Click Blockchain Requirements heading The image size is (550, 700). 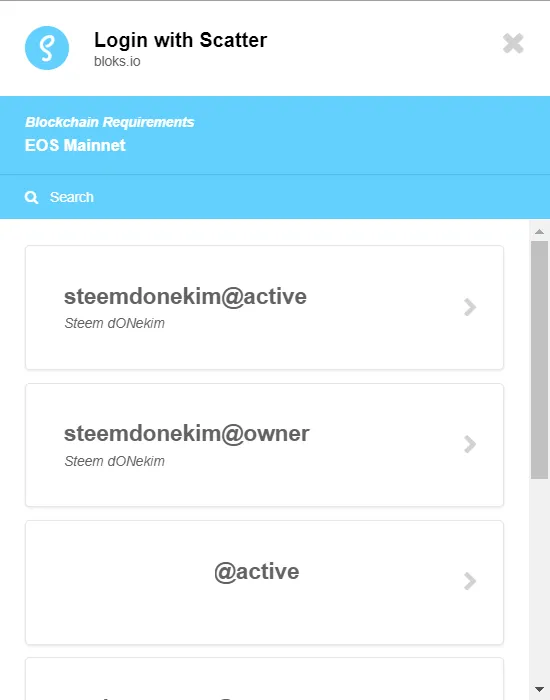[x=109, y=122]
